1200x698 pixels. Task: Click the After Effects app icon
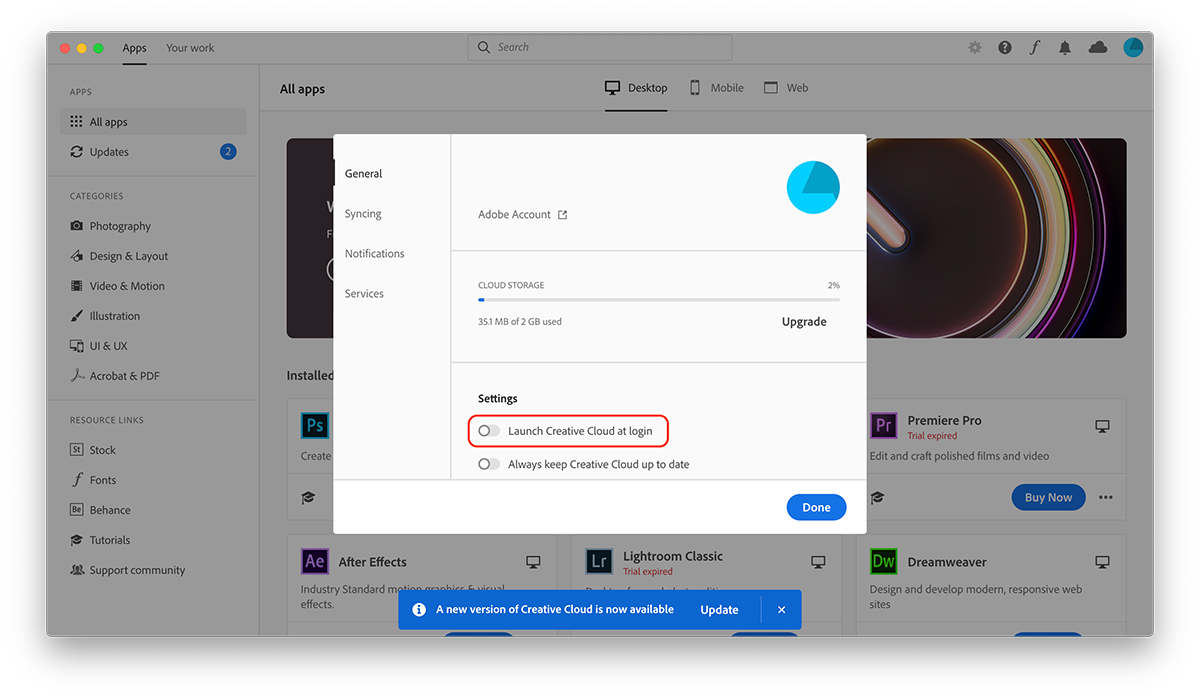[x=315, y=561]
